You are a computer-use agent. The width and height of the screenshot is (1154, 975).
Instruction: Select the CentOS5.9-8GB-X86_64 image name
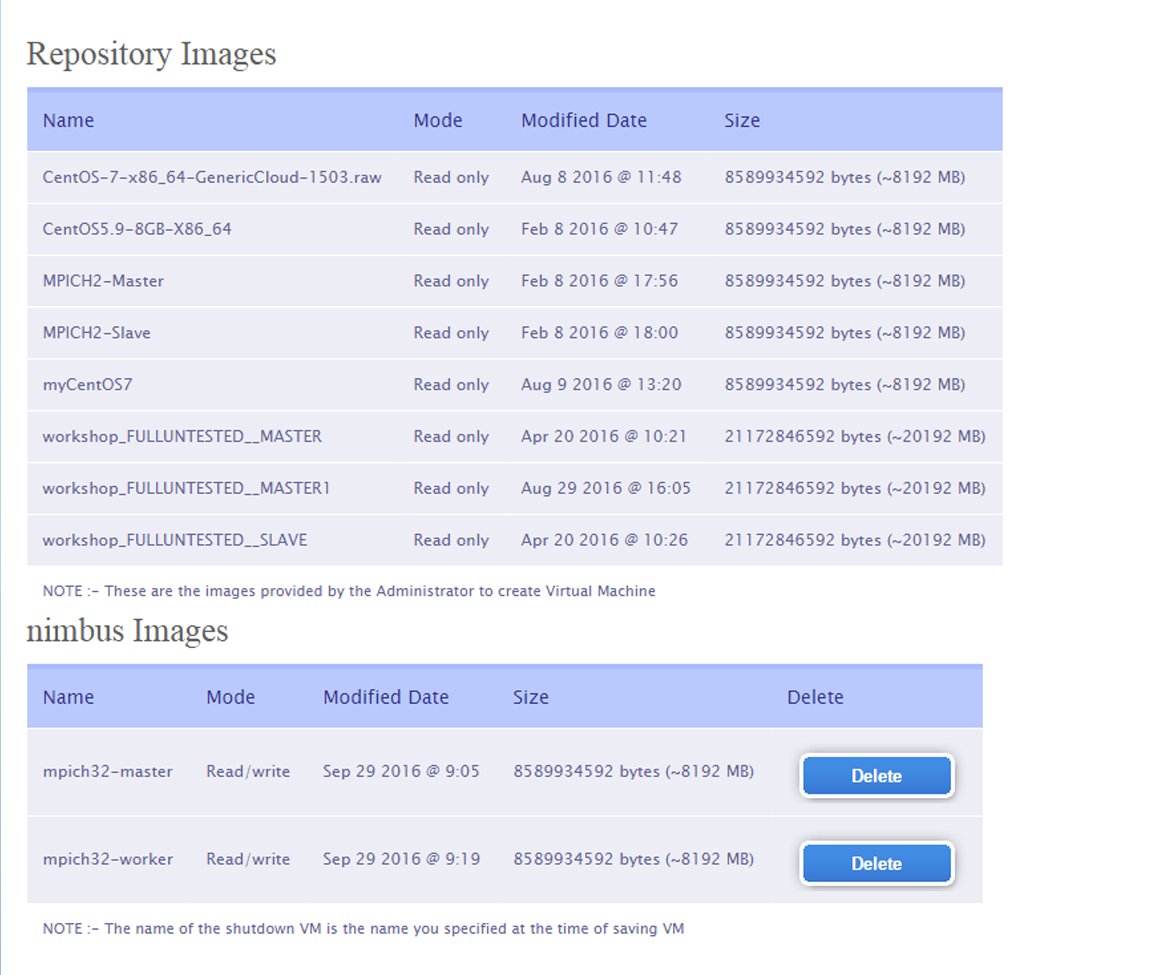(x=137, y=229)
